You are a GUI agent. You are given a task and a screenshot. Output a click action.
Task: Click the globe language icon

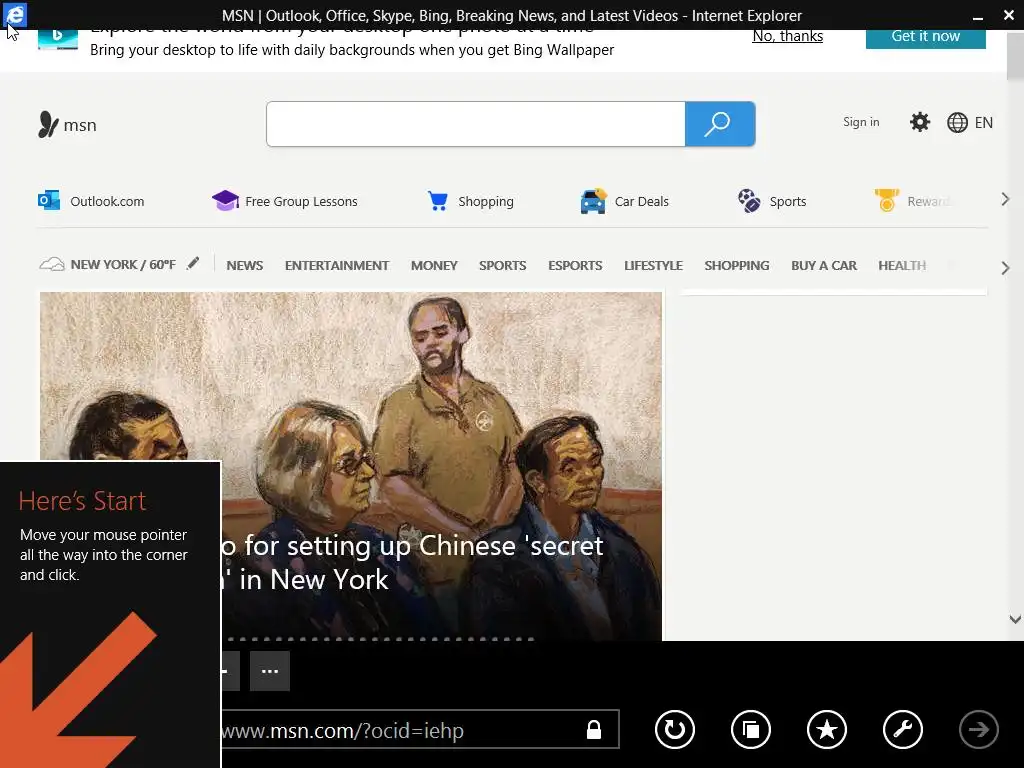957,122
